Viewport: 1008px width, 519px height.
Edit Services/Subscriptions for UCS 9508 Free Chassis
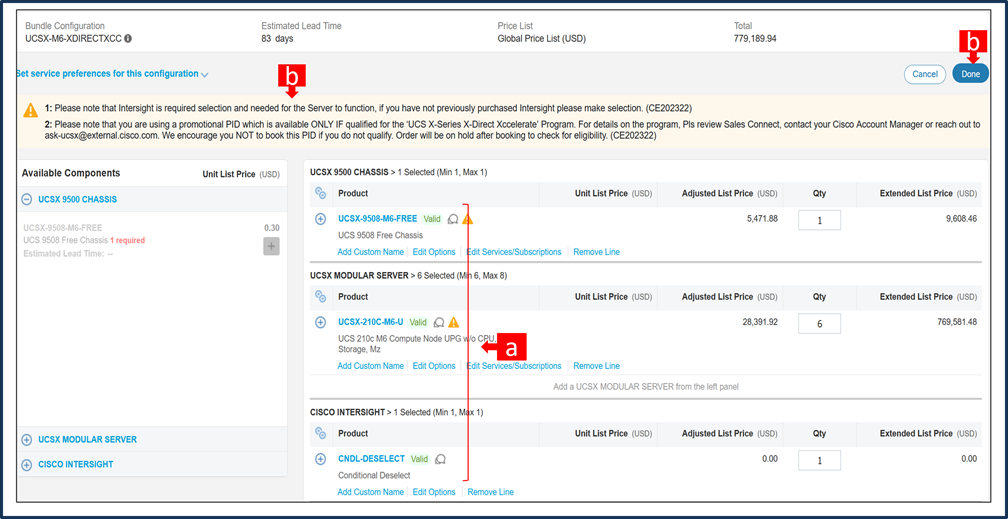tap(514, 252)
